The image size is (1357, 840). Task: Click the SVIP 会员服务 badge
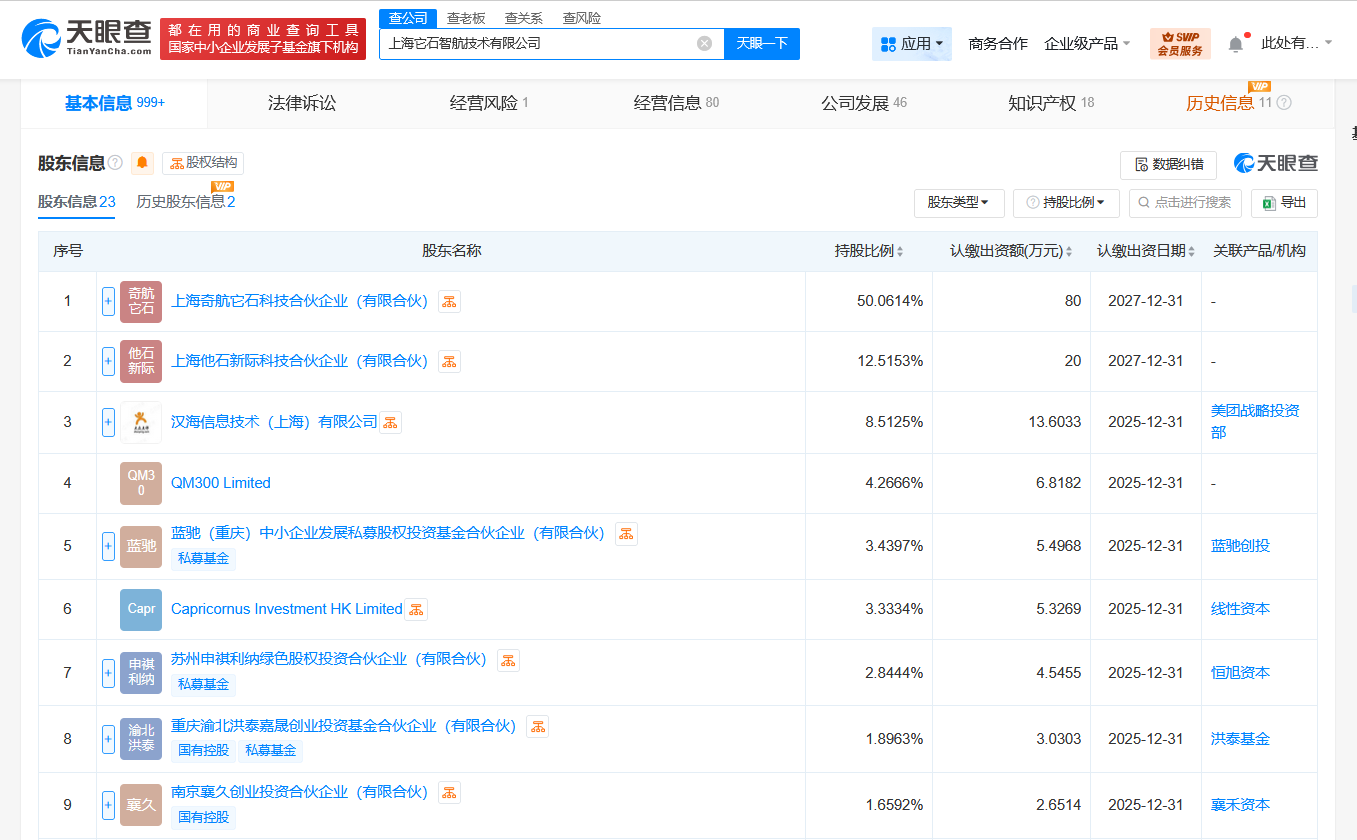(x=1180, y=44)
